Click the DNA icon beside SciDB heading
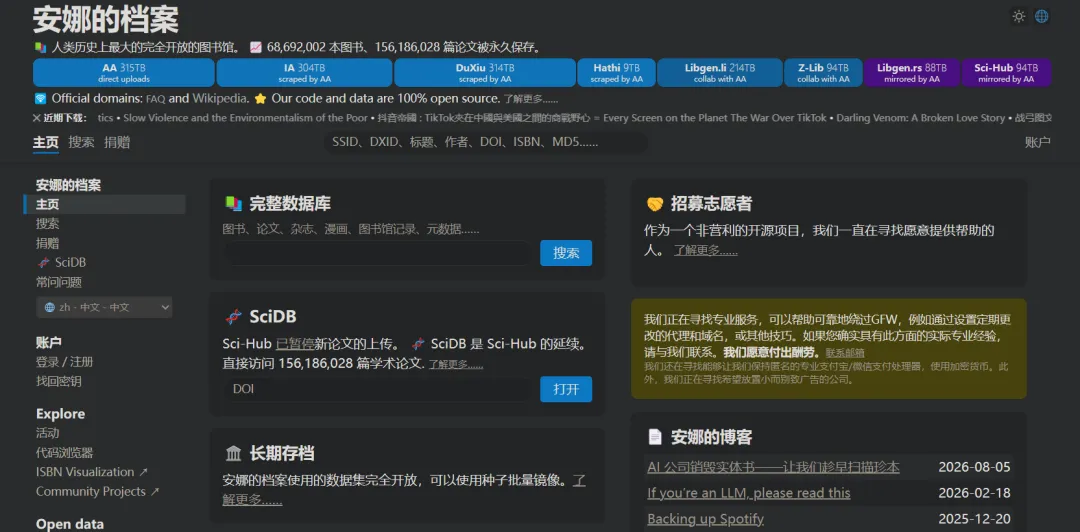This screenshot has width=1080, height=532. 233,317
